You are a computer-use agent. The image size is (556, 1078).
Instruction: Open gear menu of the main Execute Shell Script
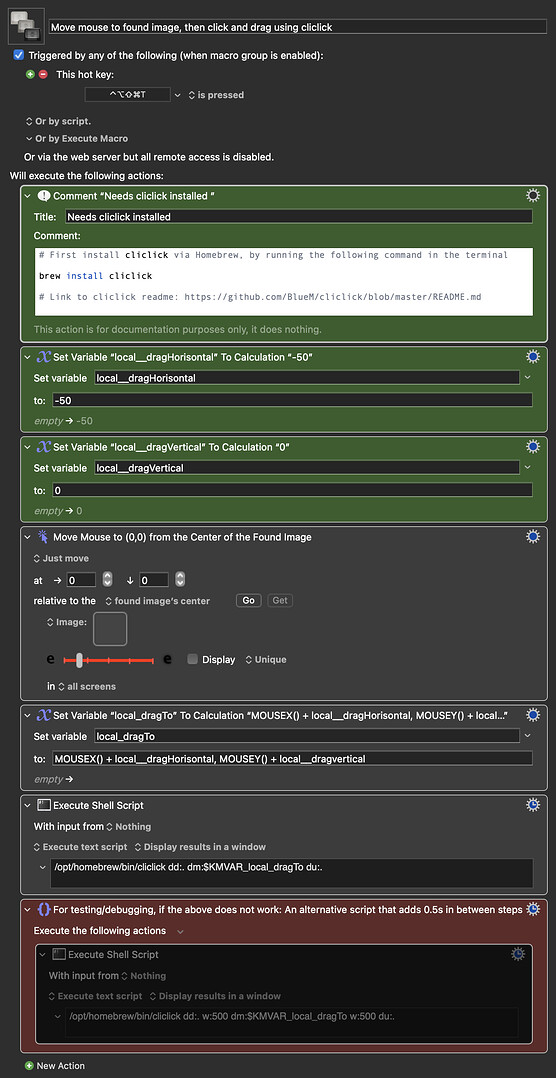pyautogui.click(x=533, y=805)
